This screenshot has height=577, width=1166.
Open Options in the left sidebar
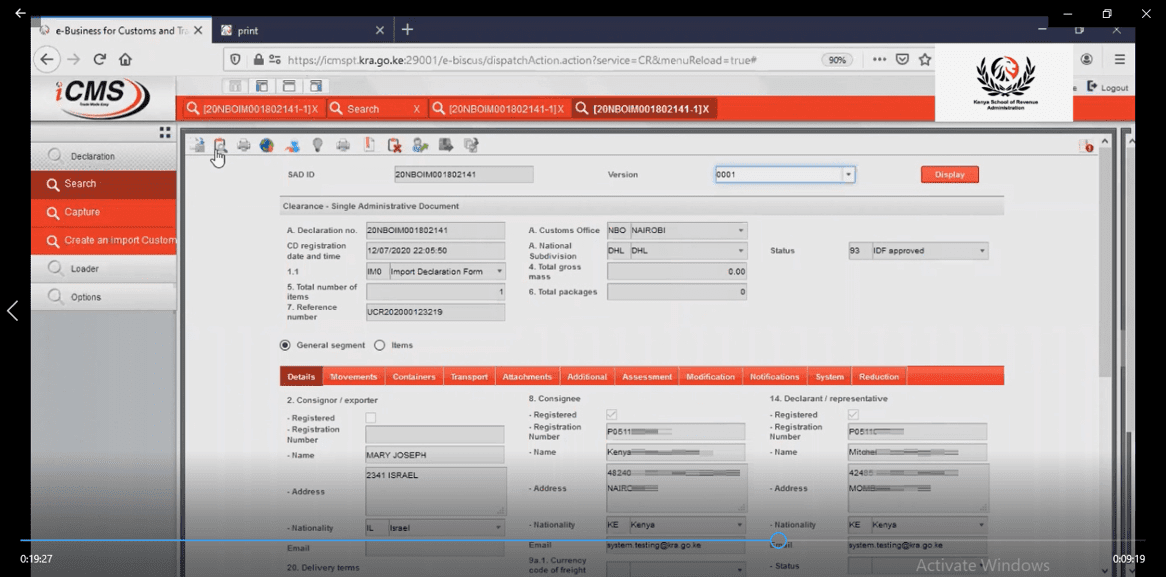[x=103, y=297]
